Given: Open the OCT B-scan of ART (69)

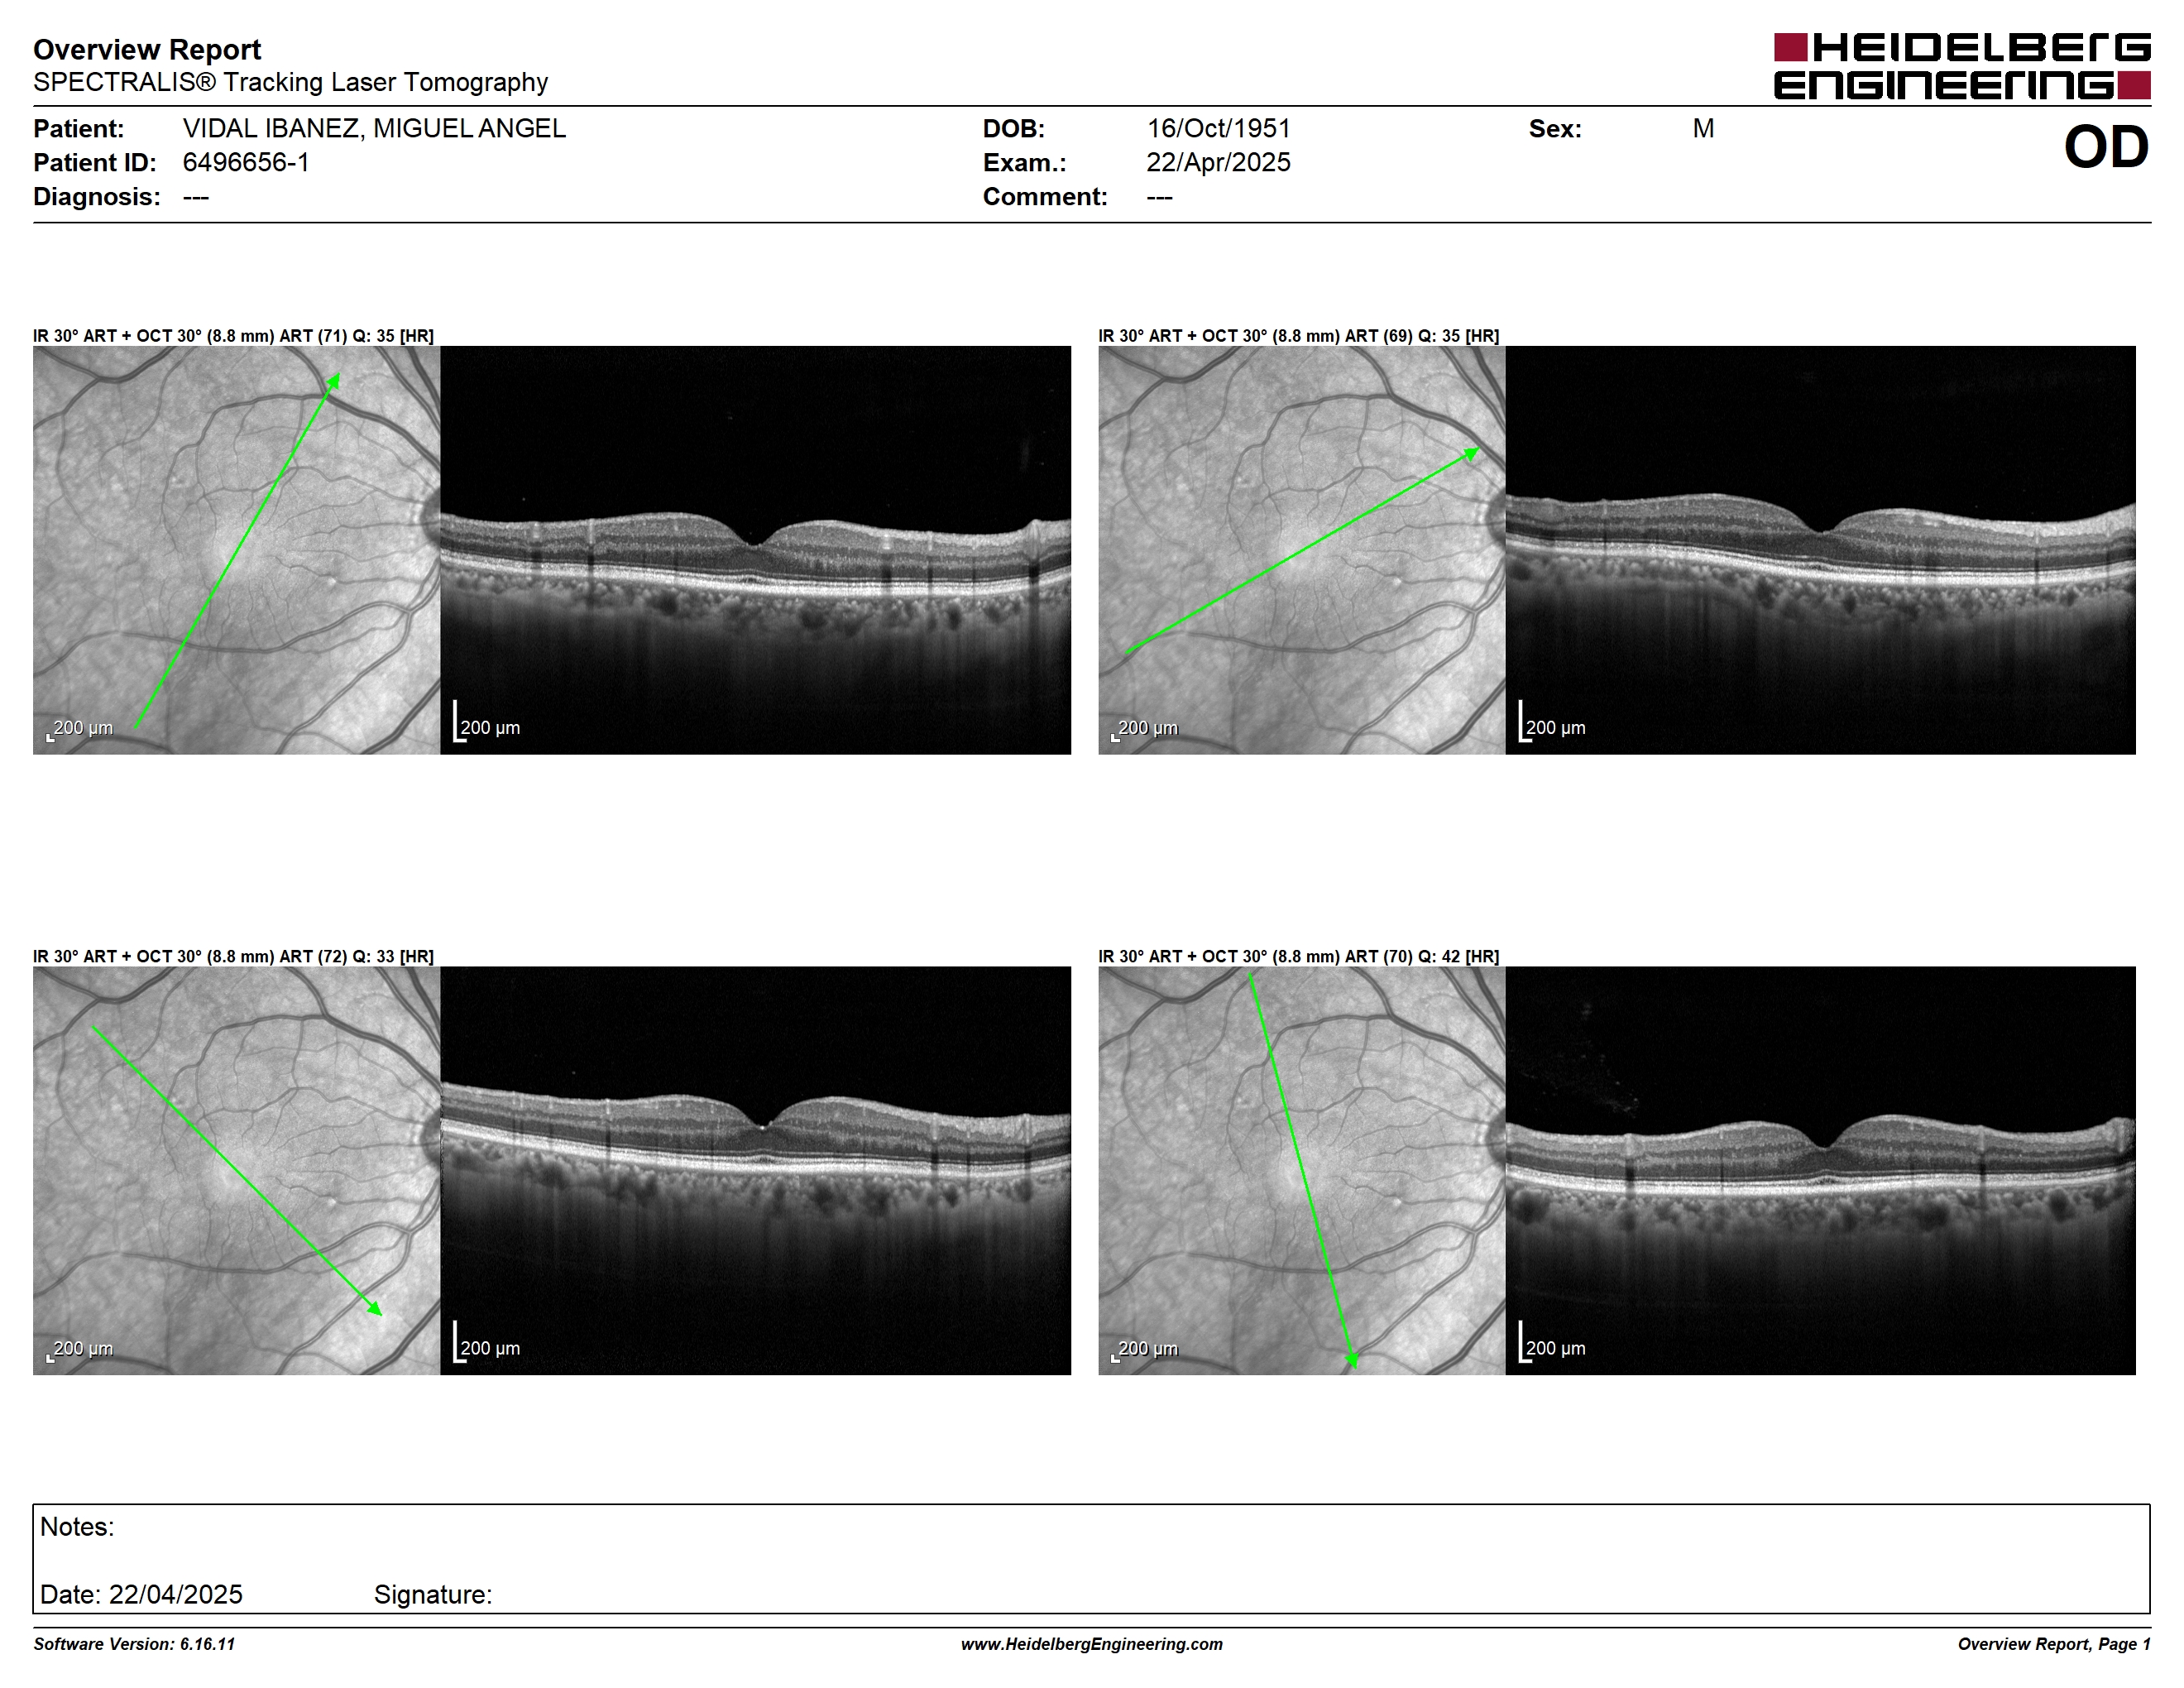Looking at the screenshot, I should 1820,550.
